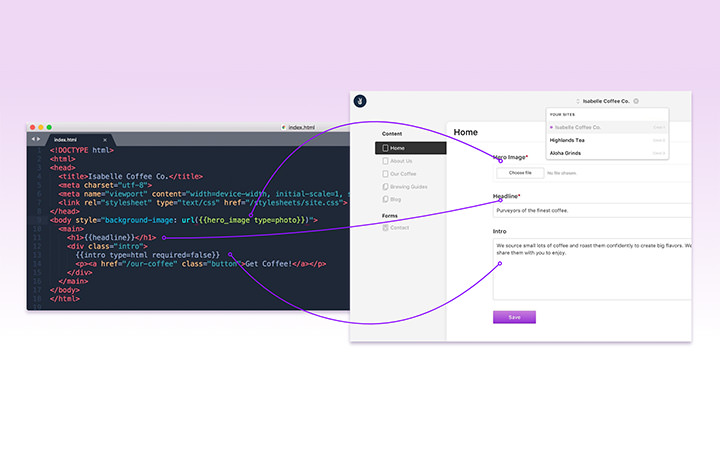Switch to the index.html tab
Screen dimensions: 720x450
pyautogui.click(x=68, y=139)
